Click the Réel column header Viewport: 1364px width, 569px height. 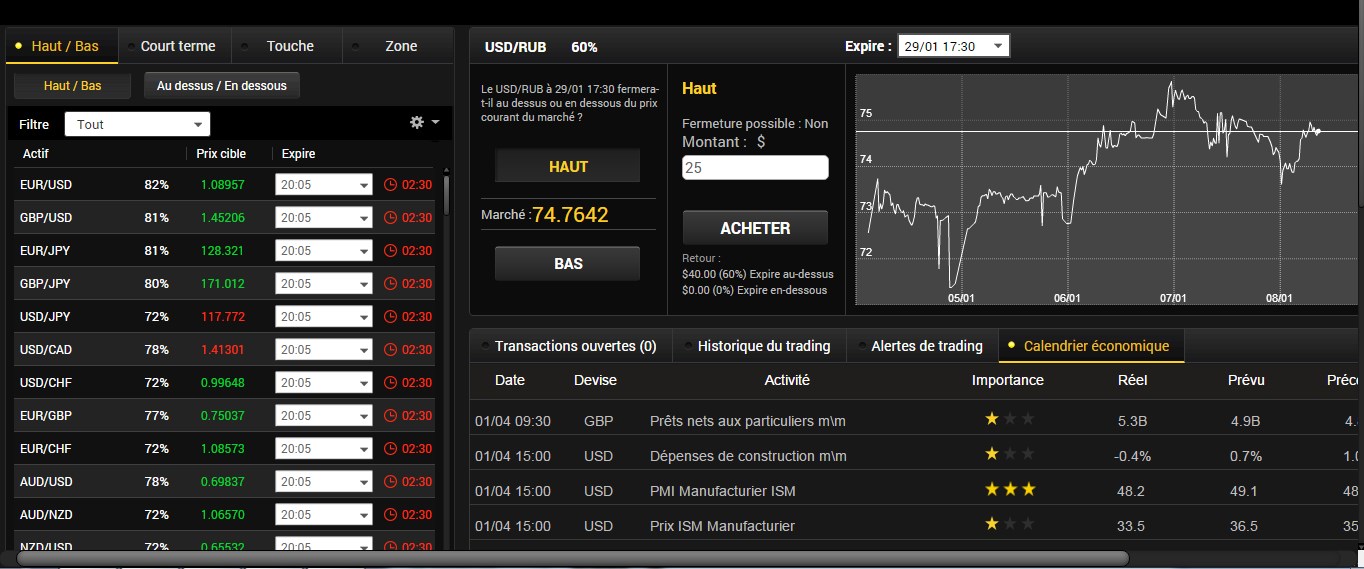pos(1132,380)
